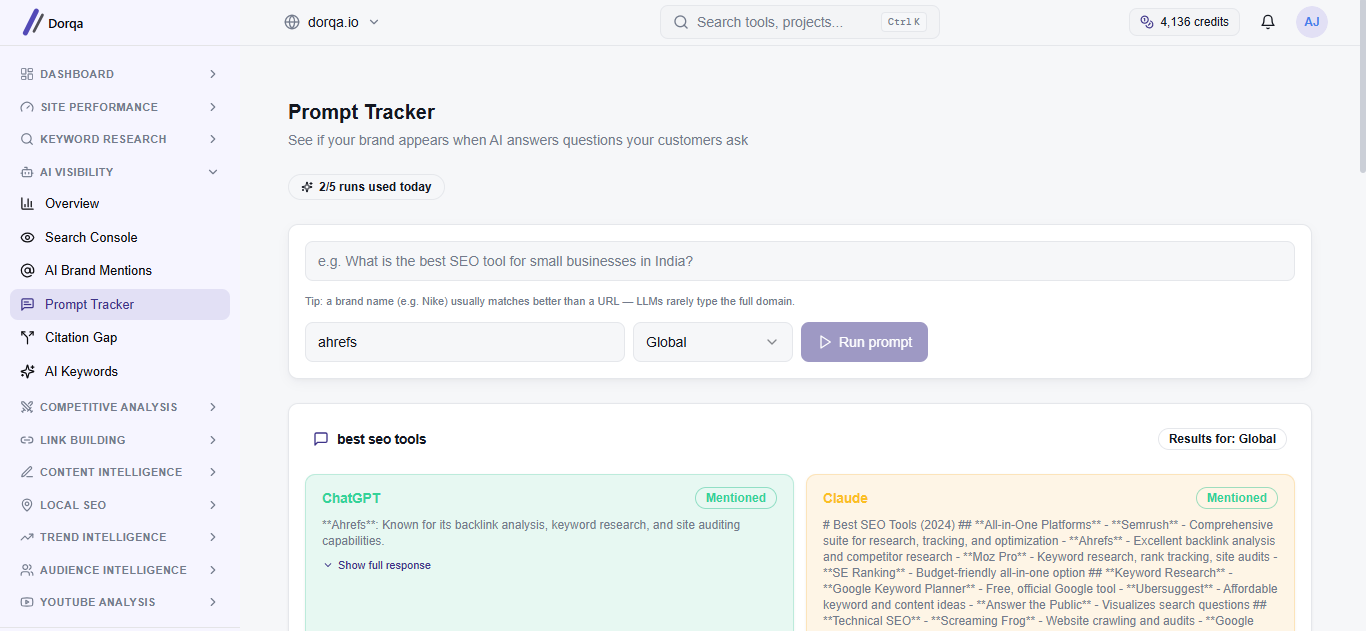Expand the Content Intelligence section chevron
The image size is (1366, 631).
coord(213,472)
